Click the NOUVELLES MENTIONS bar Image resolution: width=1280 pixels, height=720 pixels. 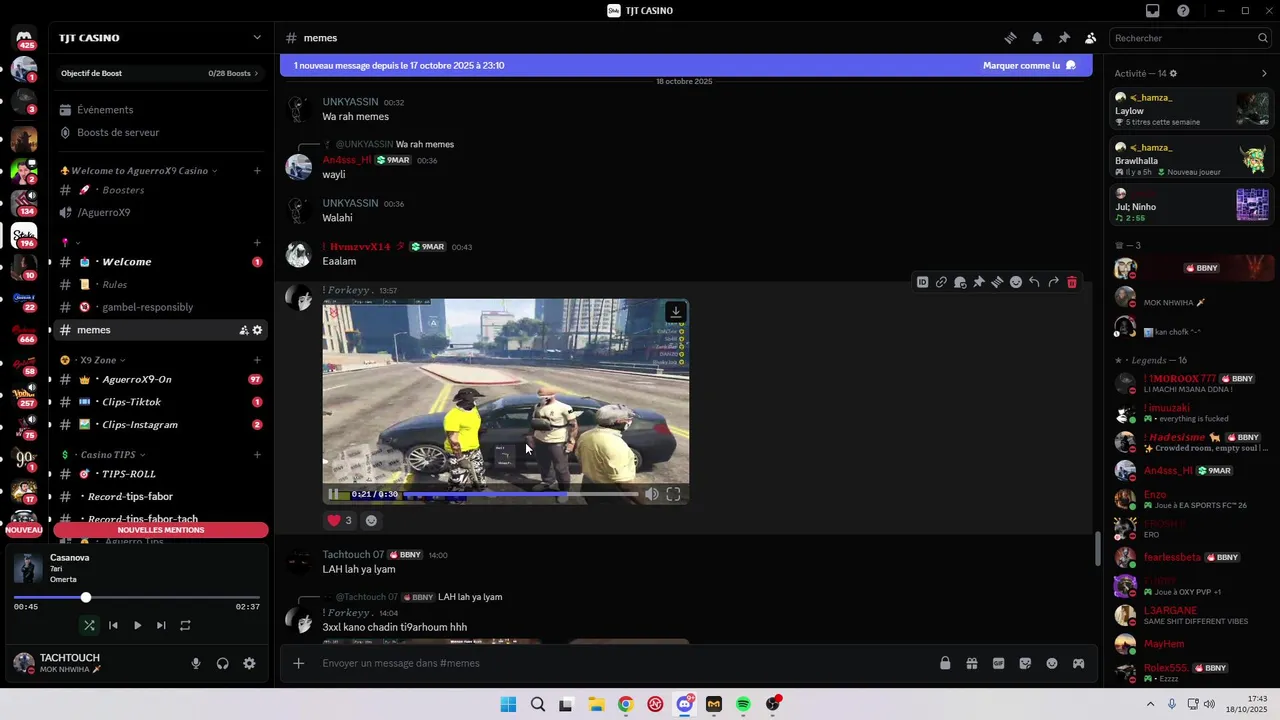pos(161,530)
